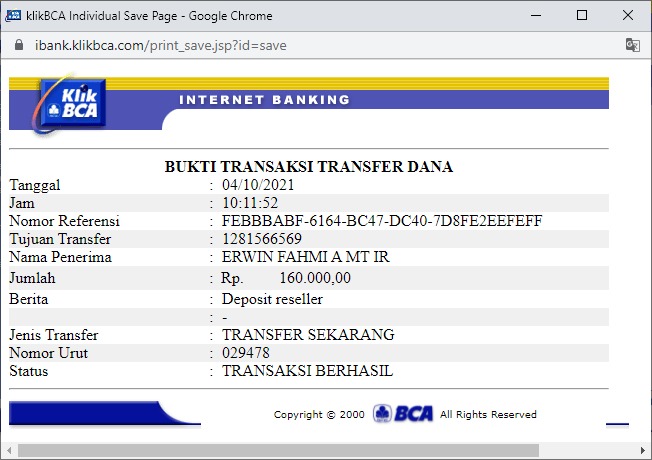Click the klikBCA favicon in title bar
This screenshot has width=652, height=460.
pos(13,16)
